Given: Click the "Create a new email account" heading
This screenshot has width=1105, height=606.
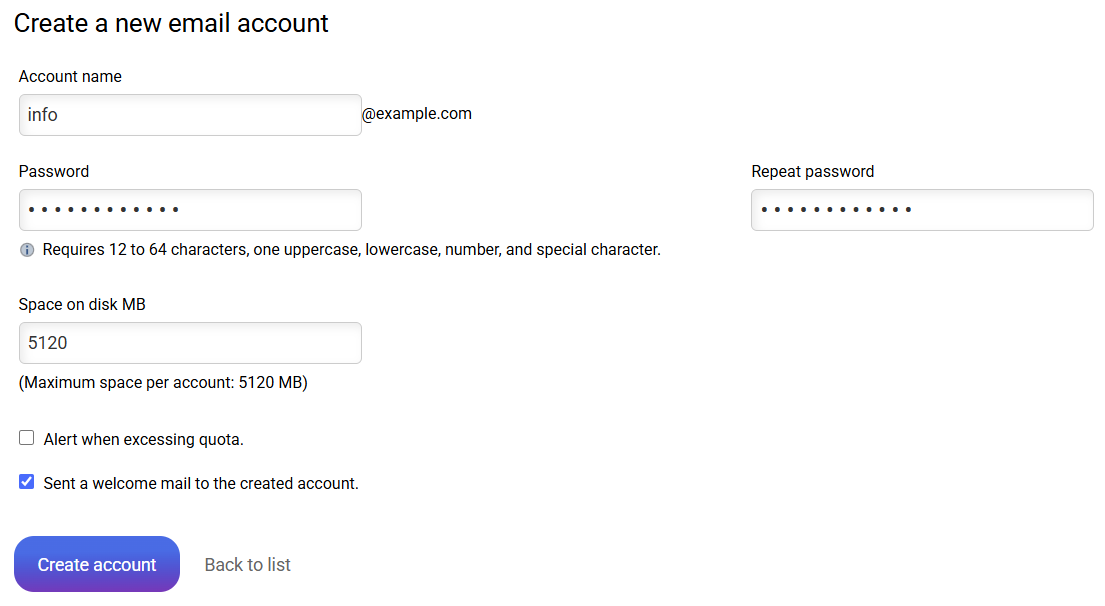Looking at the screenshot, I should (171, 23).
